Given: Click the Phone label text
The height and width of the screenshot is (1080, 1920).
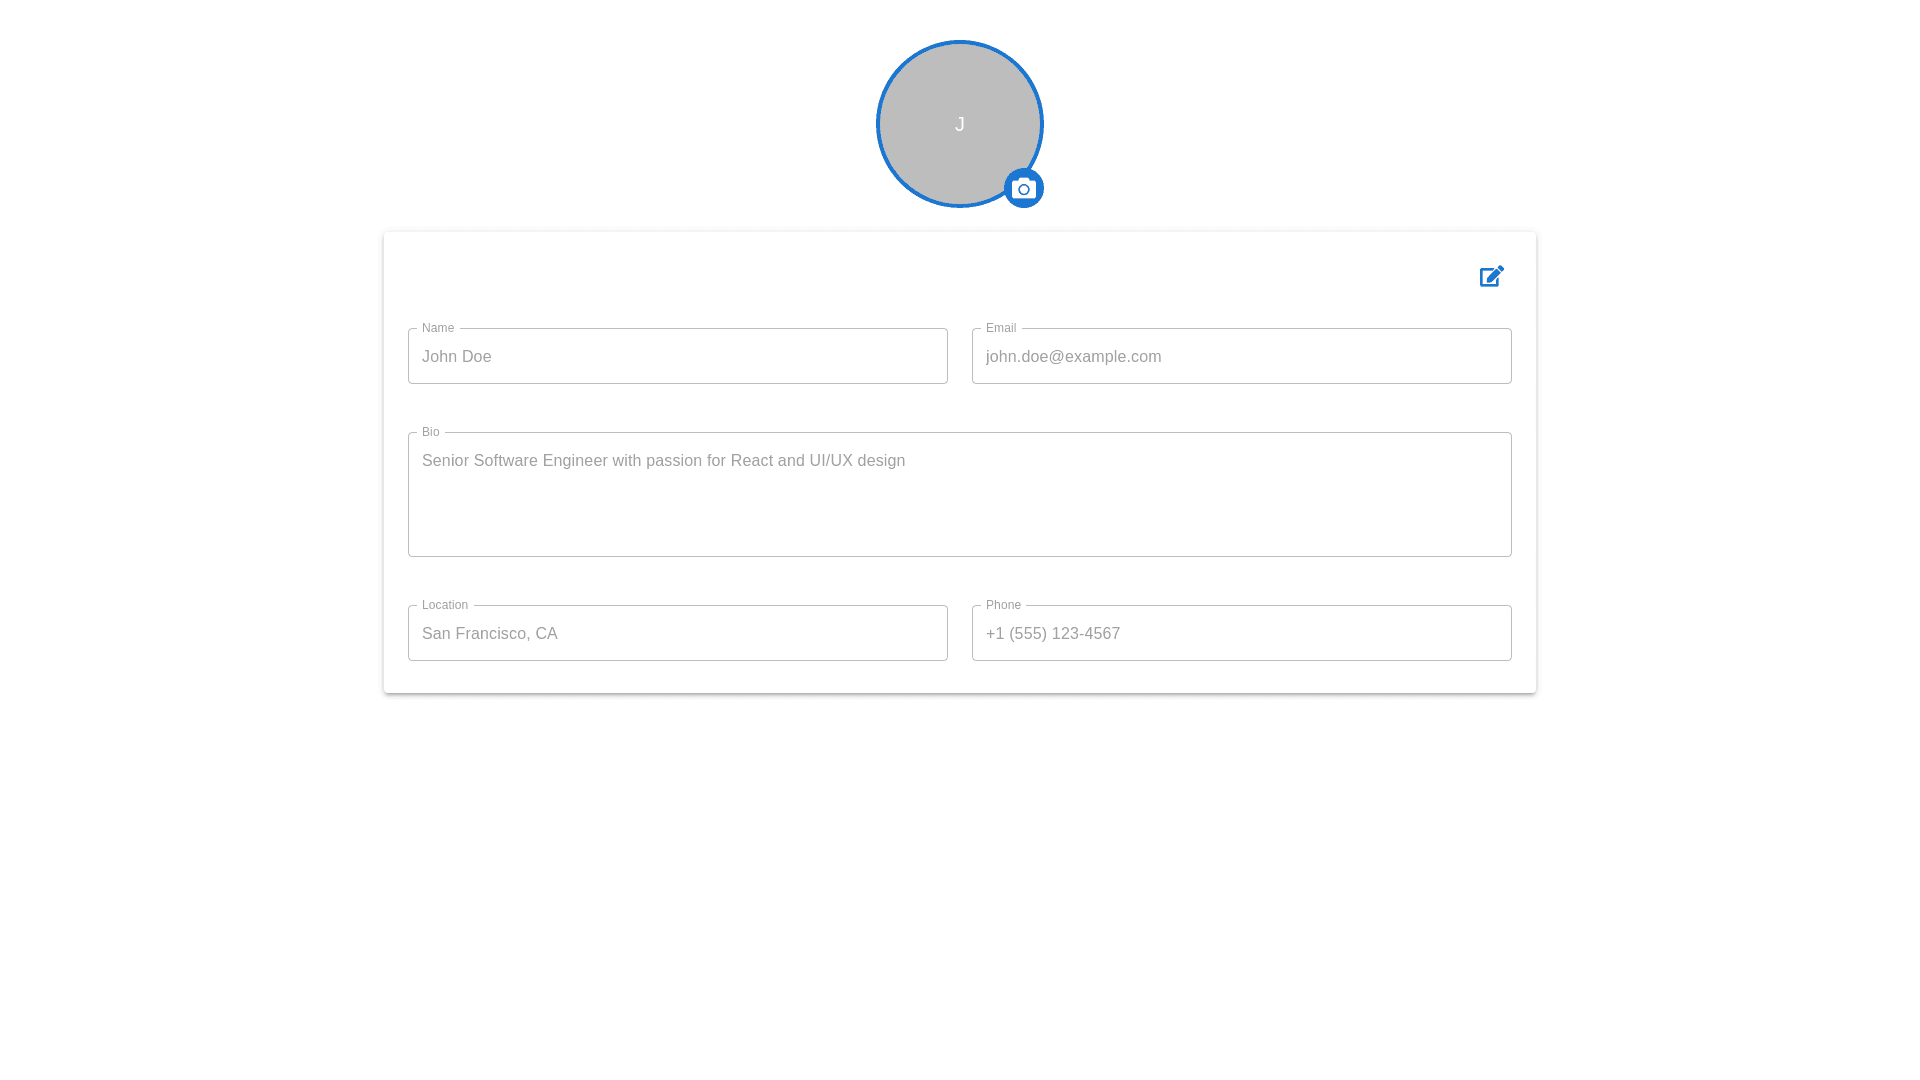Looking at the screenshot, I should pos(1002,605).
